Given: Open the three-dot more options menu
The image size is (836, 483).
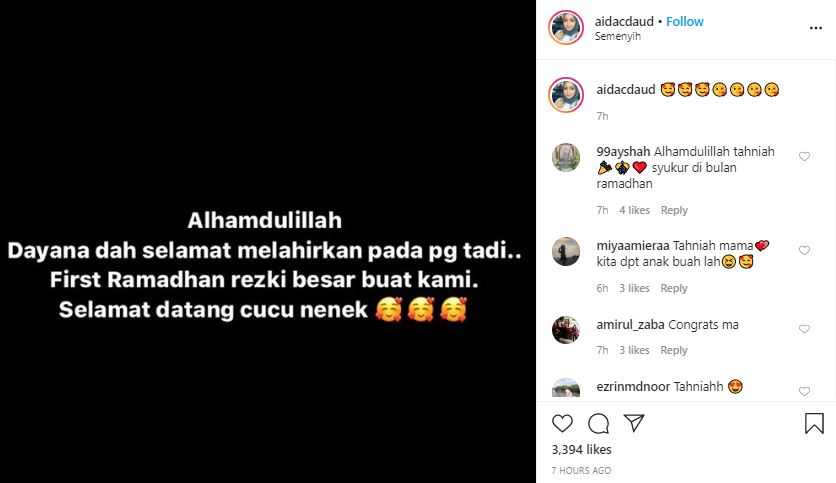Looking at the screenshot, I should (x=816, y=28).
